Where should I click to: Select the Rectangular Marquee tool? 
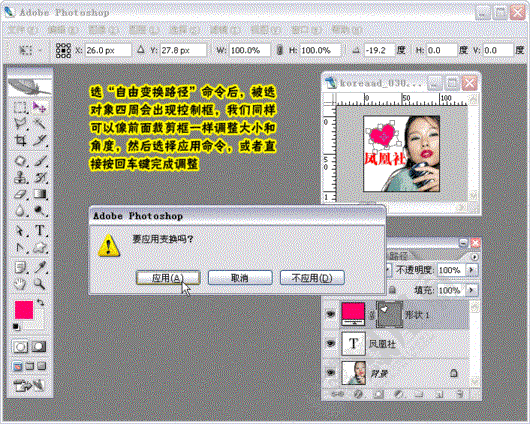click(x=20, y=108)
